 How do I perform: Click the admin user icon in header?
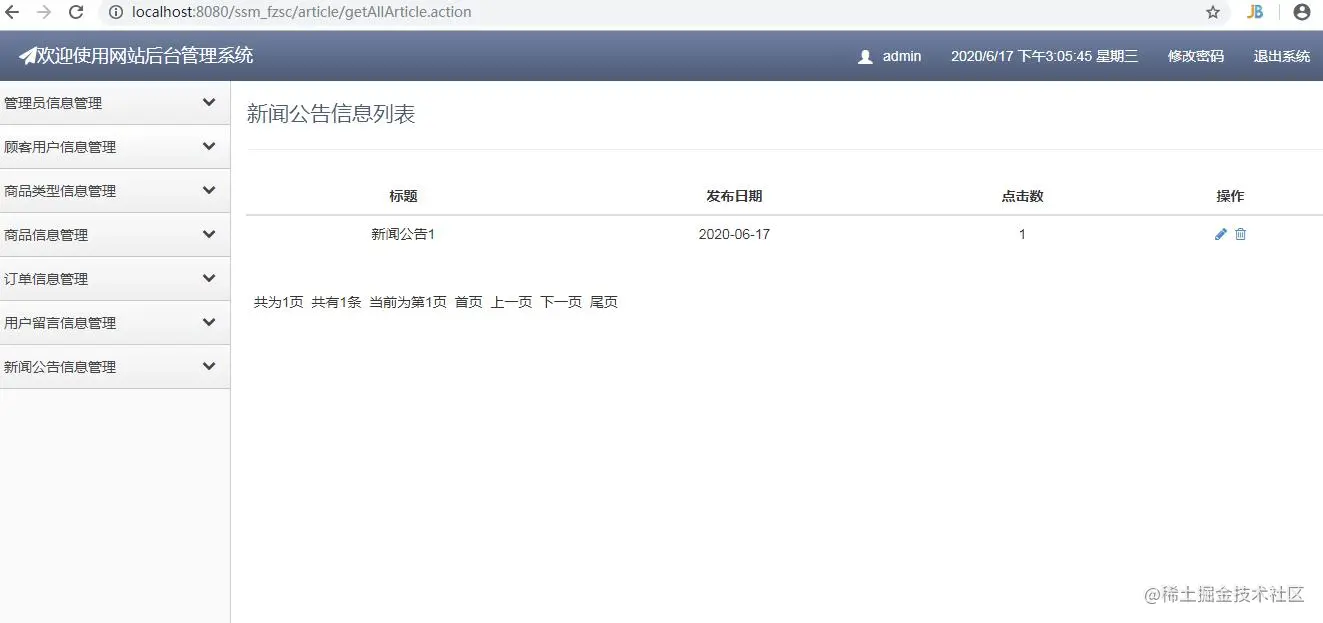click(866, 57)
